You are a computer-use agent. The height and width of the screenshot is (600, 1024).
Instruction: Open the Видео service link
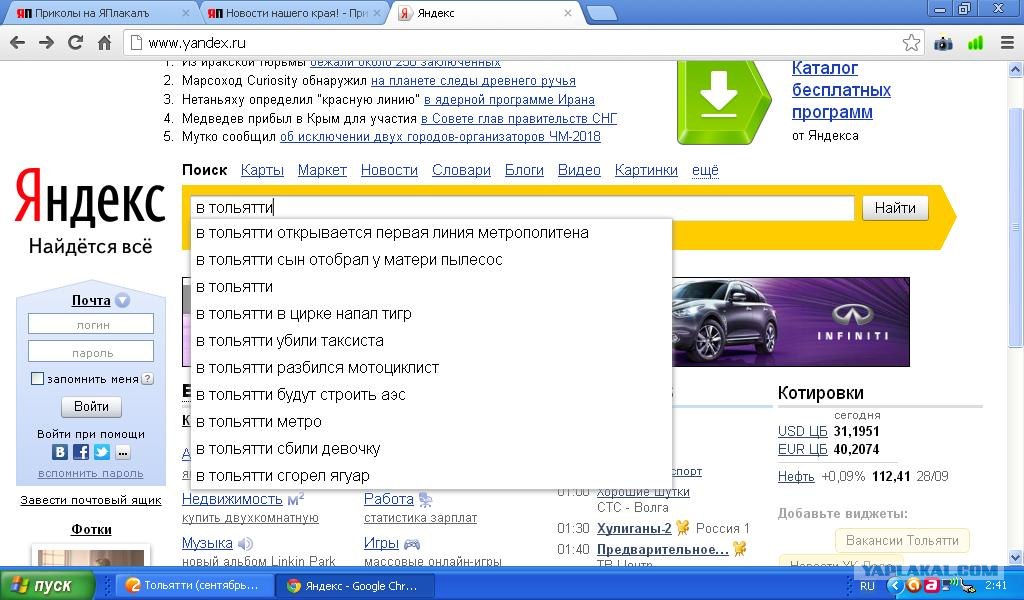[x=579, y=170]
